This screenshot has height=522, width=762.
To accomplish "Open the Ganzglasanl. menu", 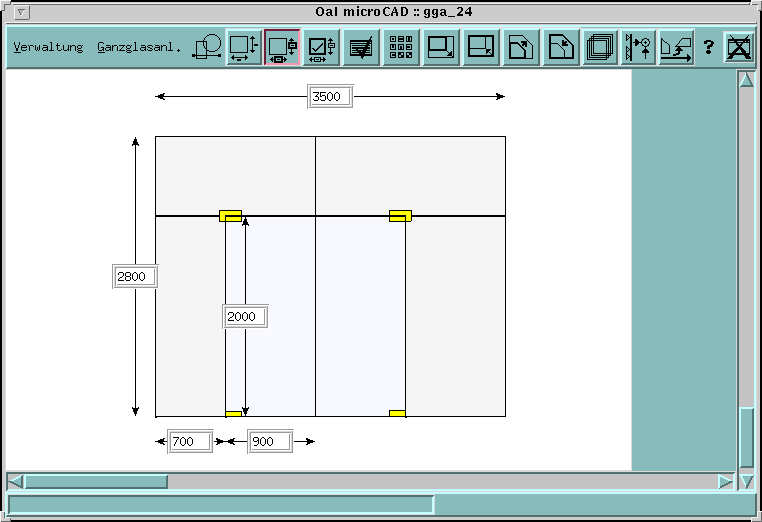I will point(139,47).
